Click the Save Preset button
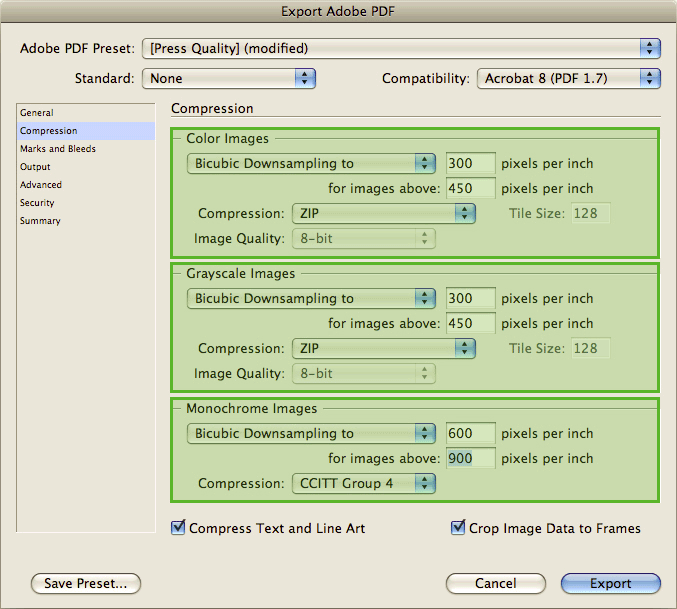This screenshot has height=609, width=677. click(86, 584)
